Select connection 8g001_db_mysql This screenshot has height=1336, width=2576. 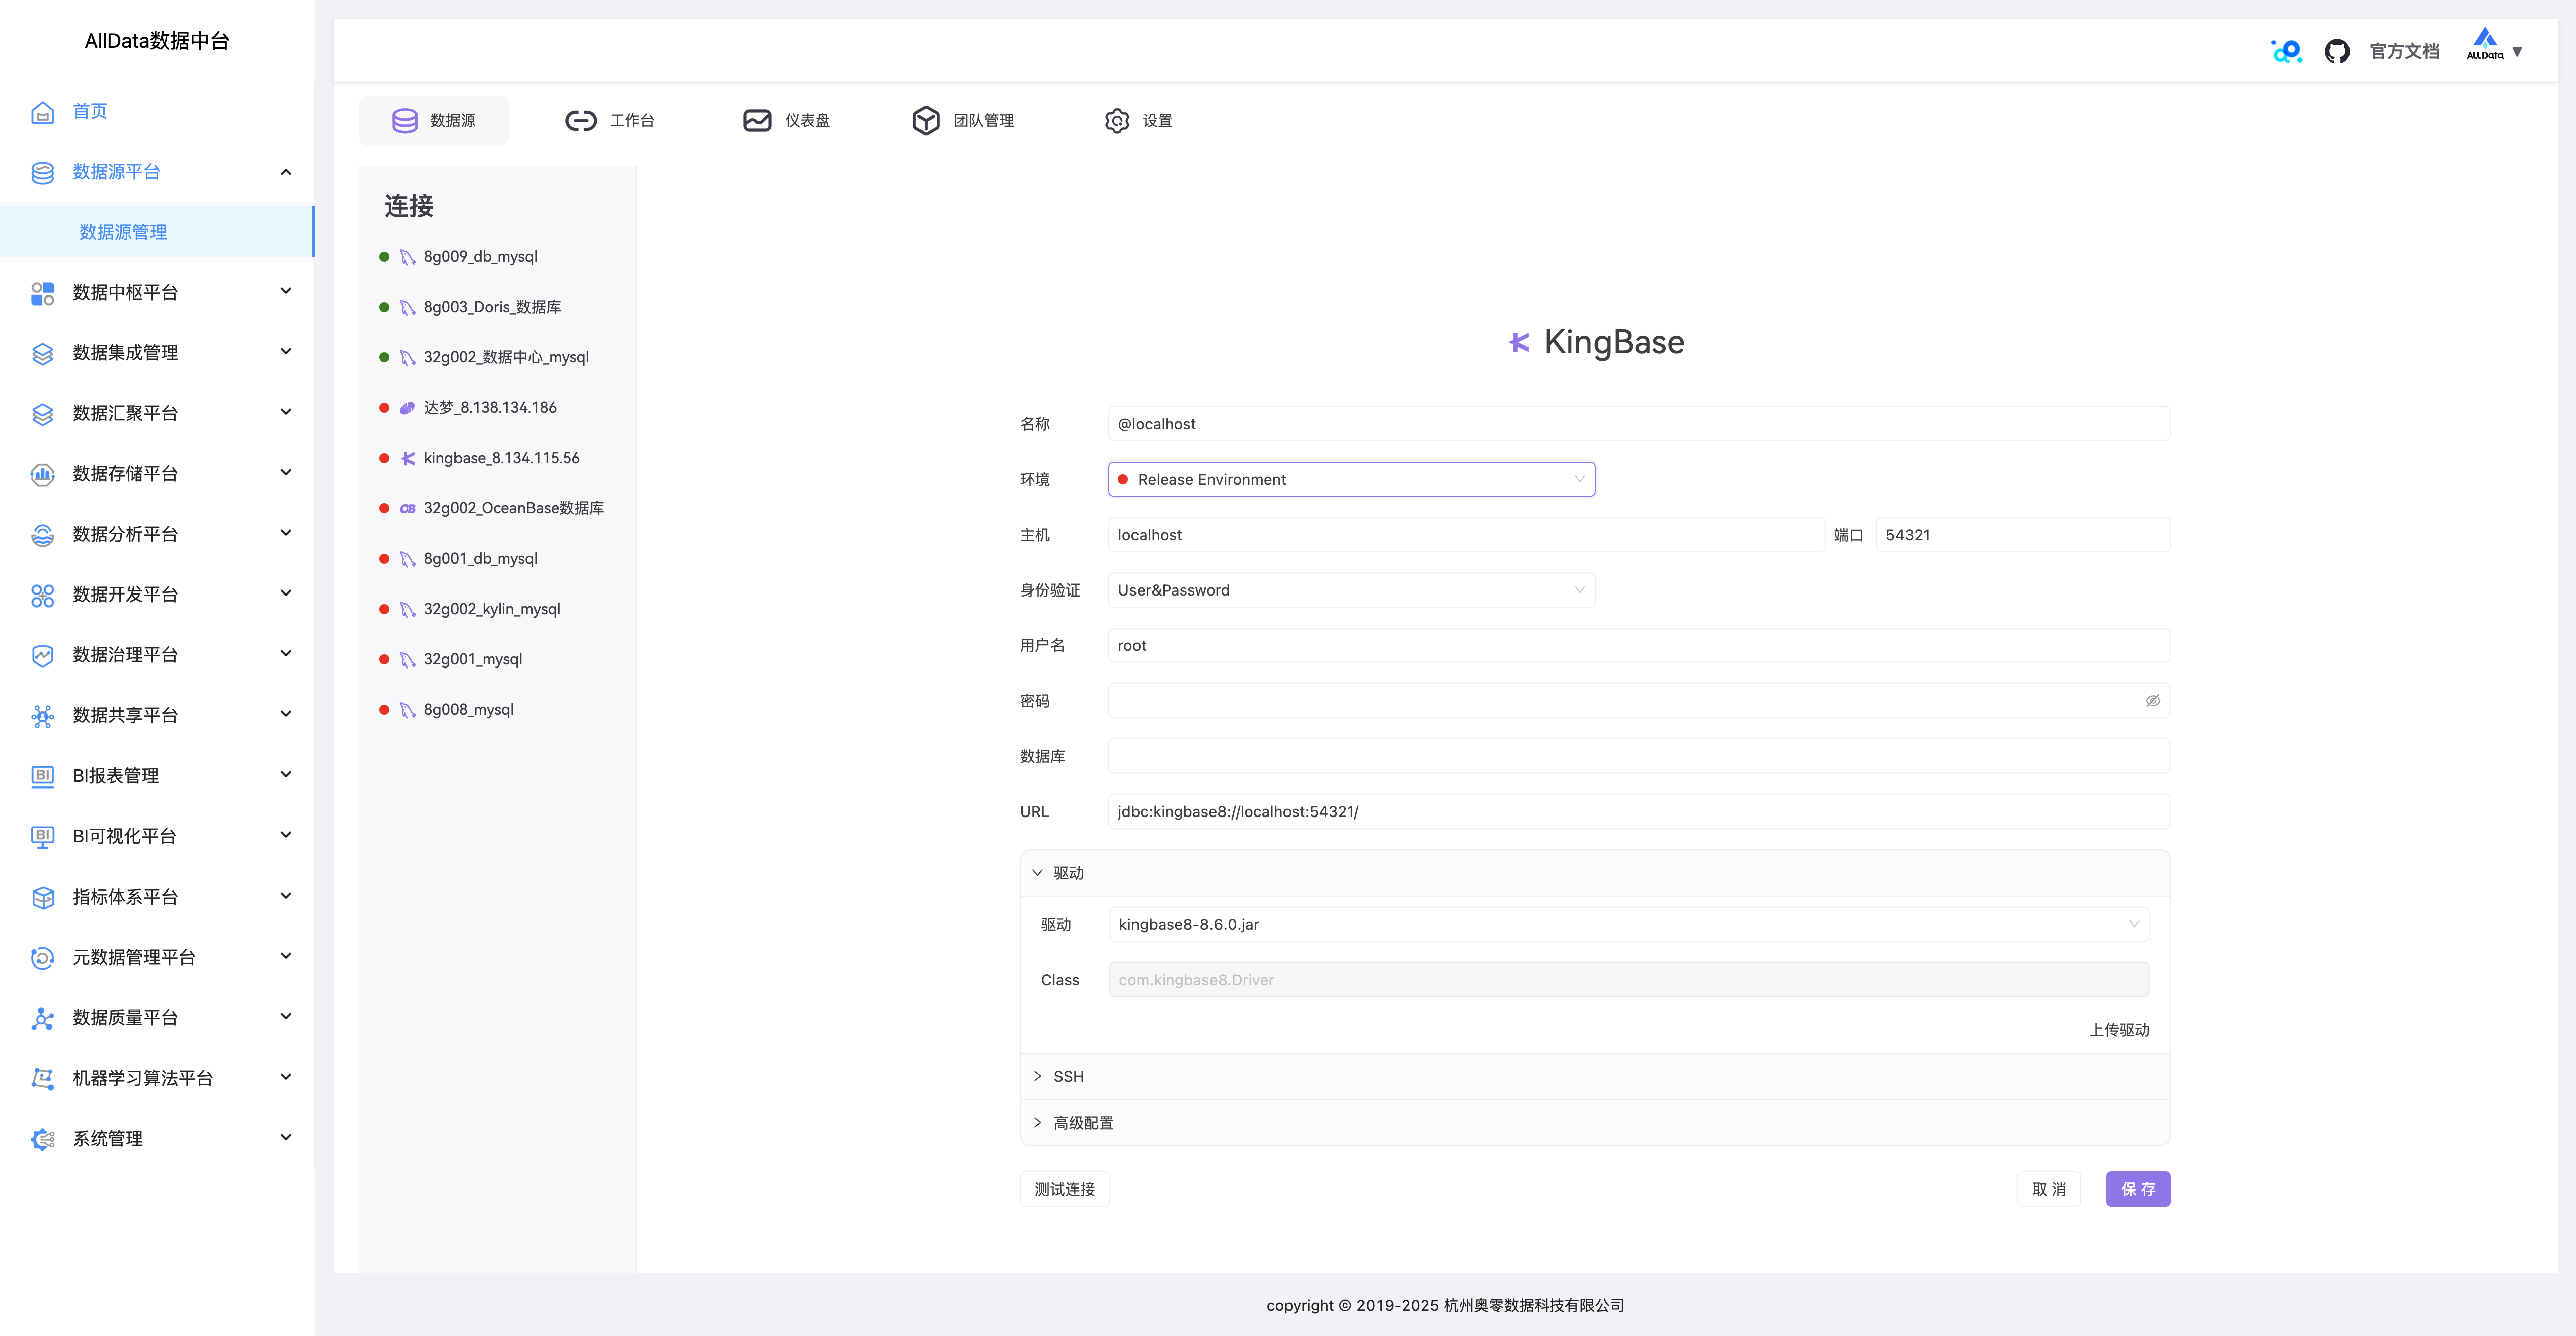pos(480,559)
